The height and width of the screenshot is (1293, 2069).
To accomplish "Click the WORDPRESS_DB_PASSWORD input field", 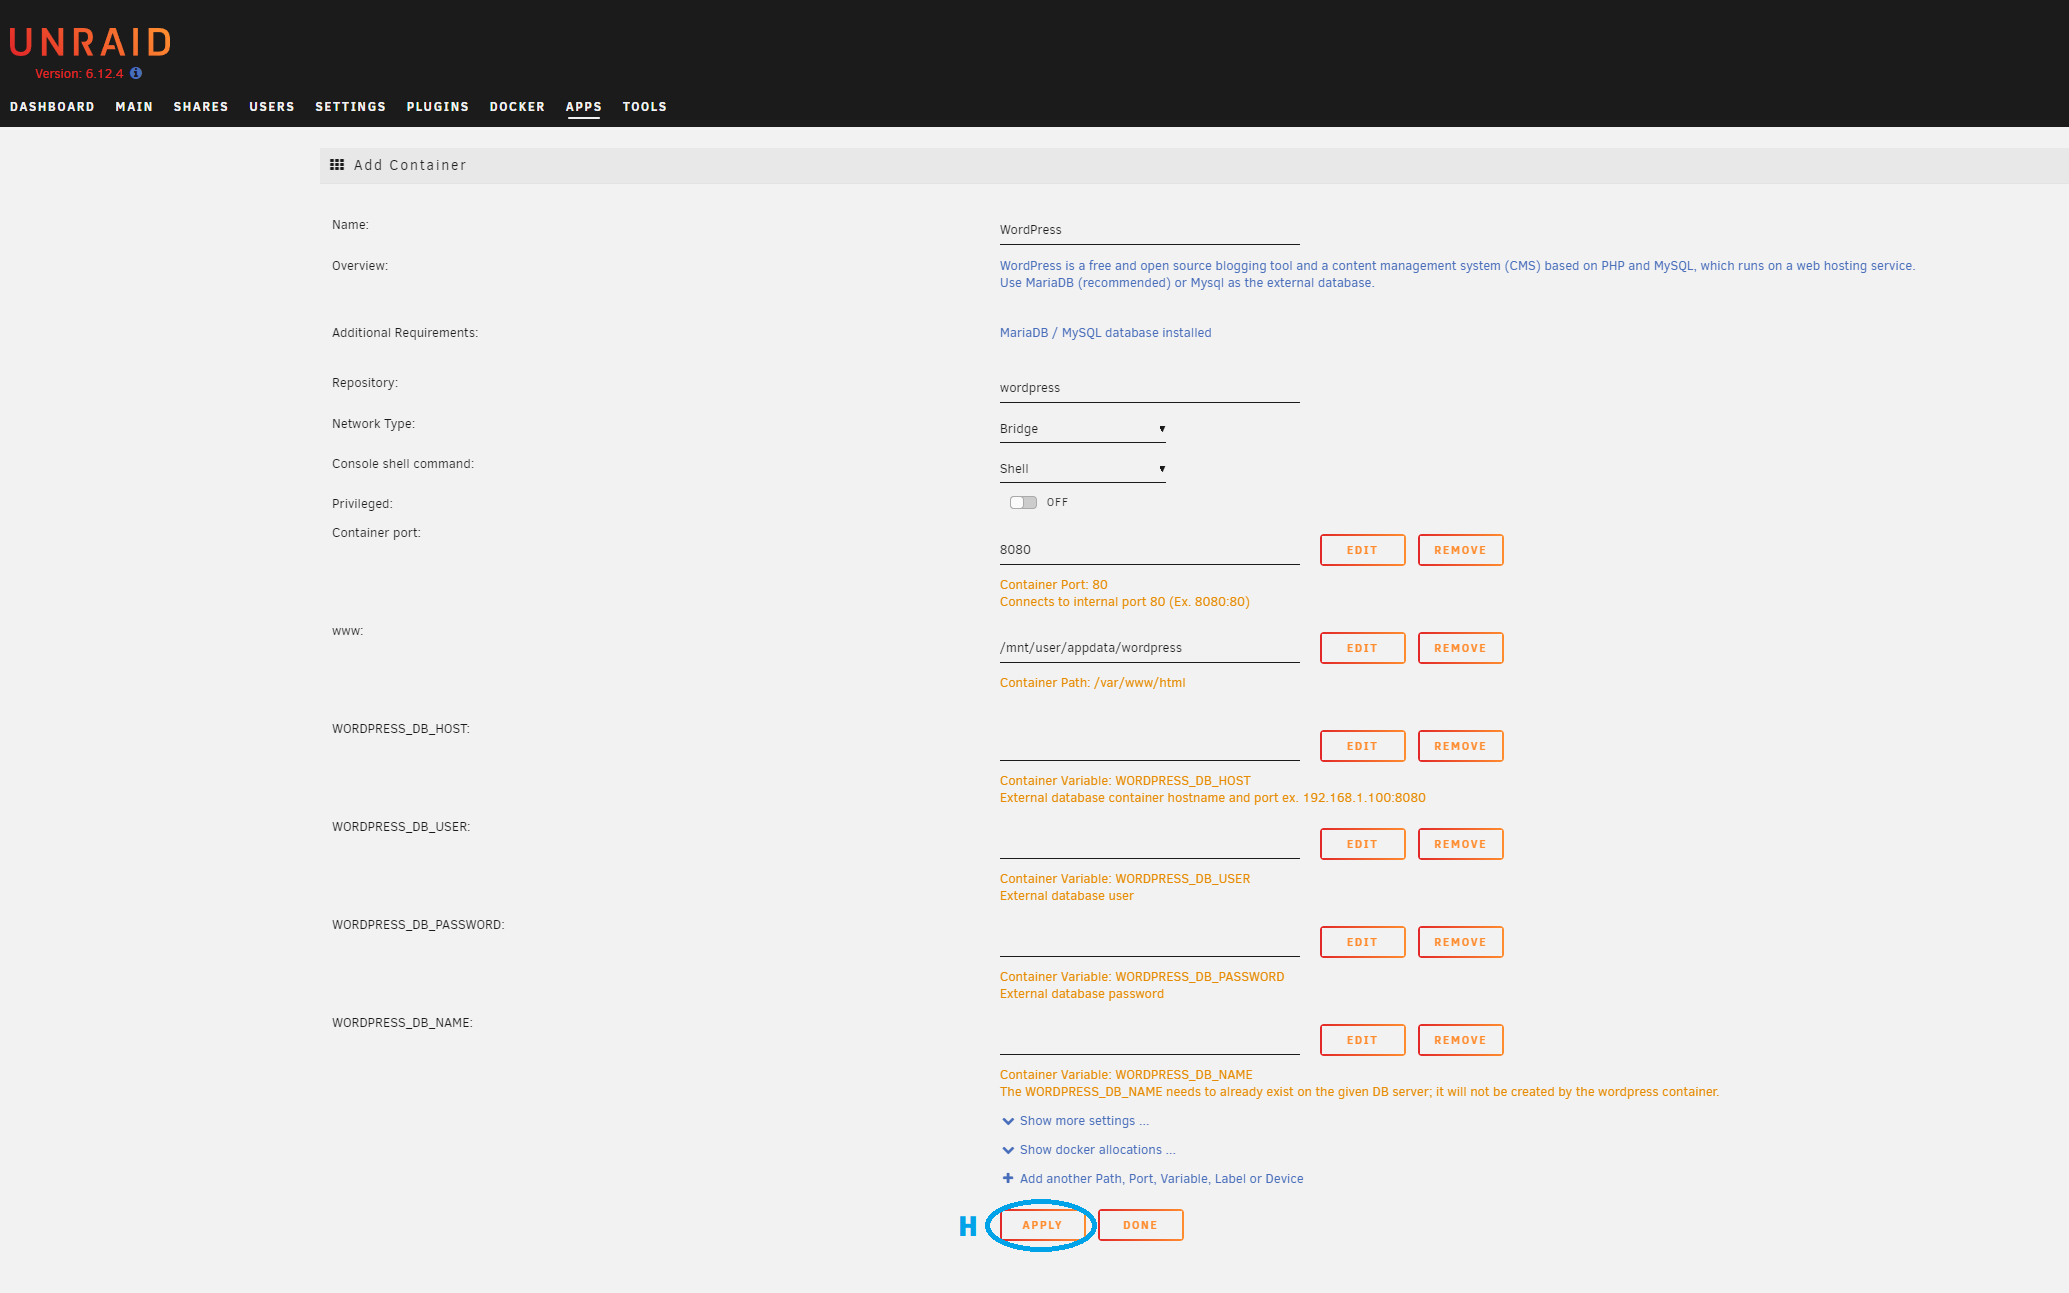I will point(1149,942).
